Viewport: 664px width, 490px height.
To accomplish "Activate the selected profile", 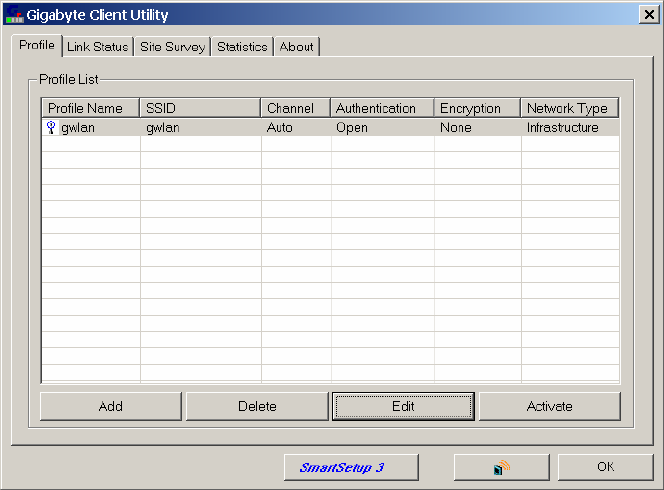I will point(550,406).
